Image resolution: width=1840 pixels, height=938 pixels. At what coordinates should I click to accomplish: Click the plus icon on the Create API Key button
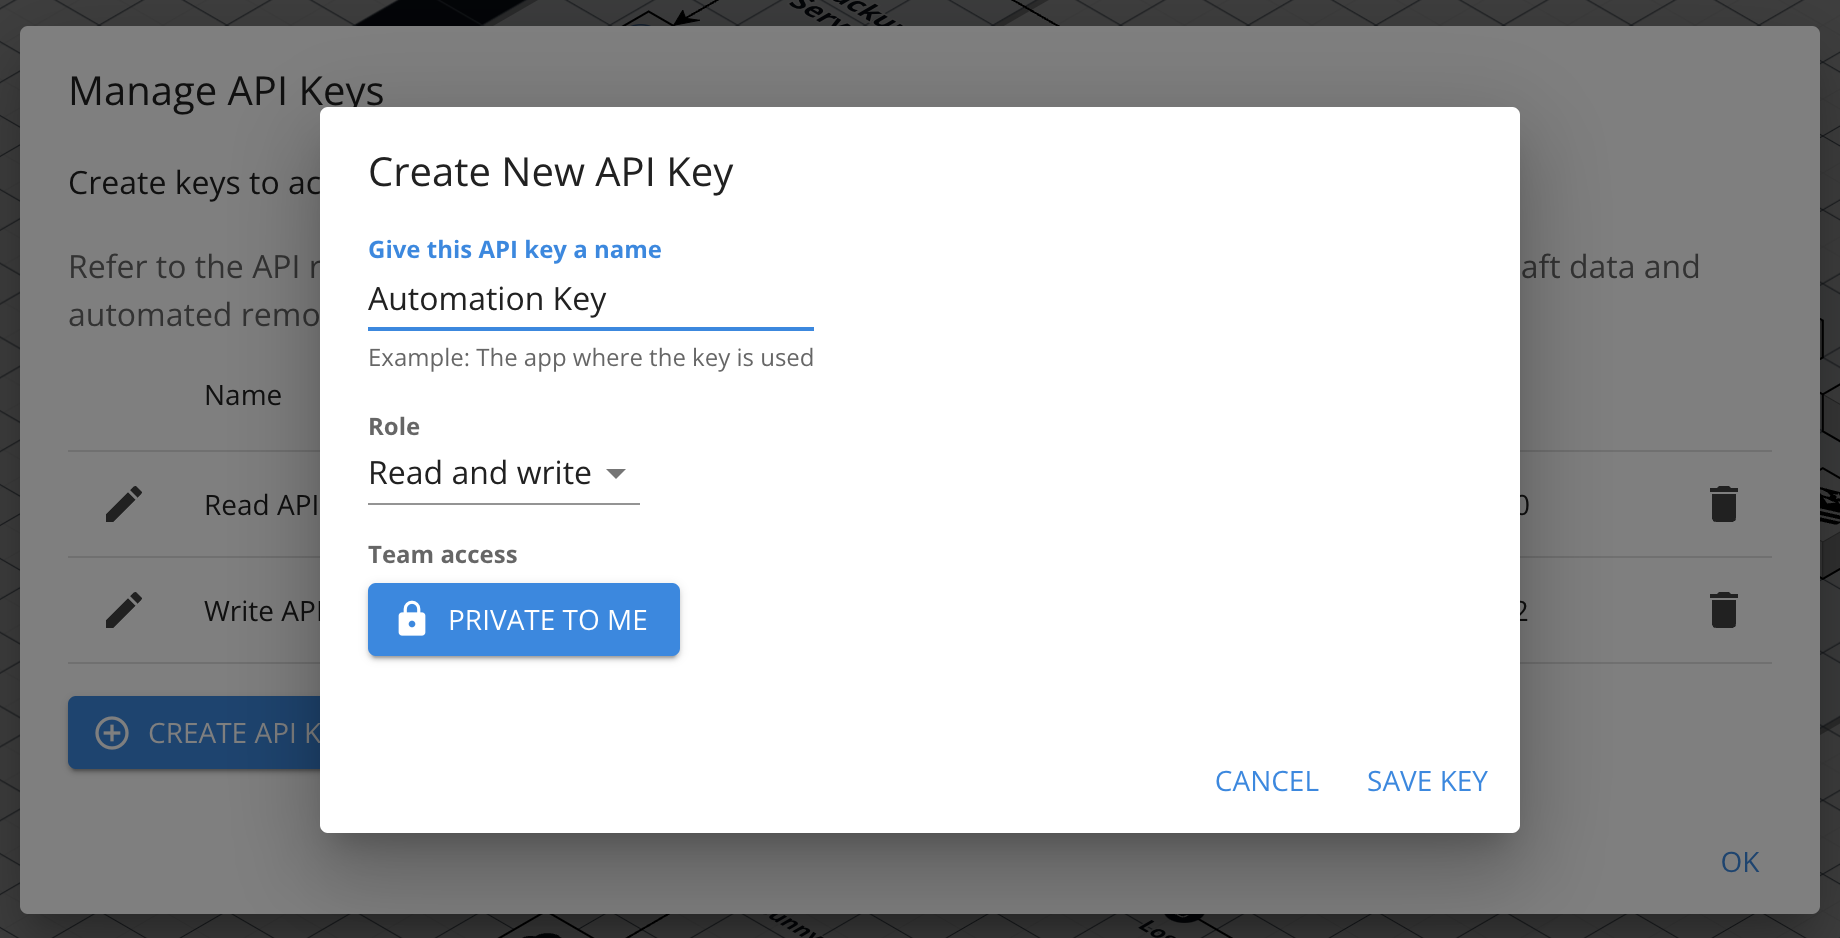111,733
